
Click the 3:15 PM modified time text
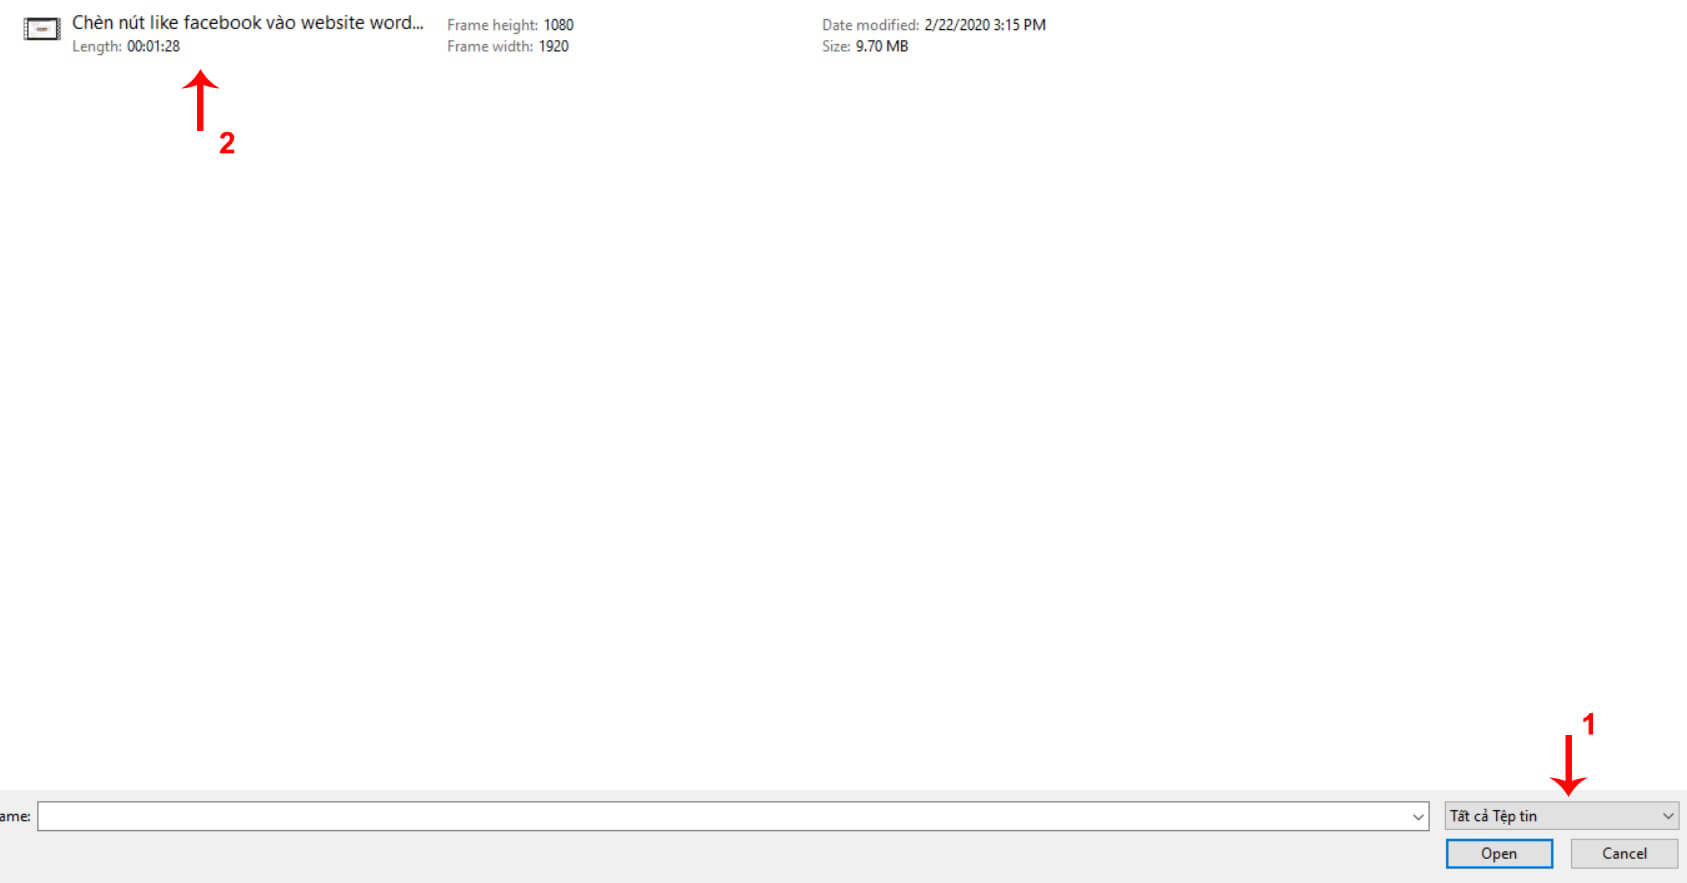coord(1019,25)
